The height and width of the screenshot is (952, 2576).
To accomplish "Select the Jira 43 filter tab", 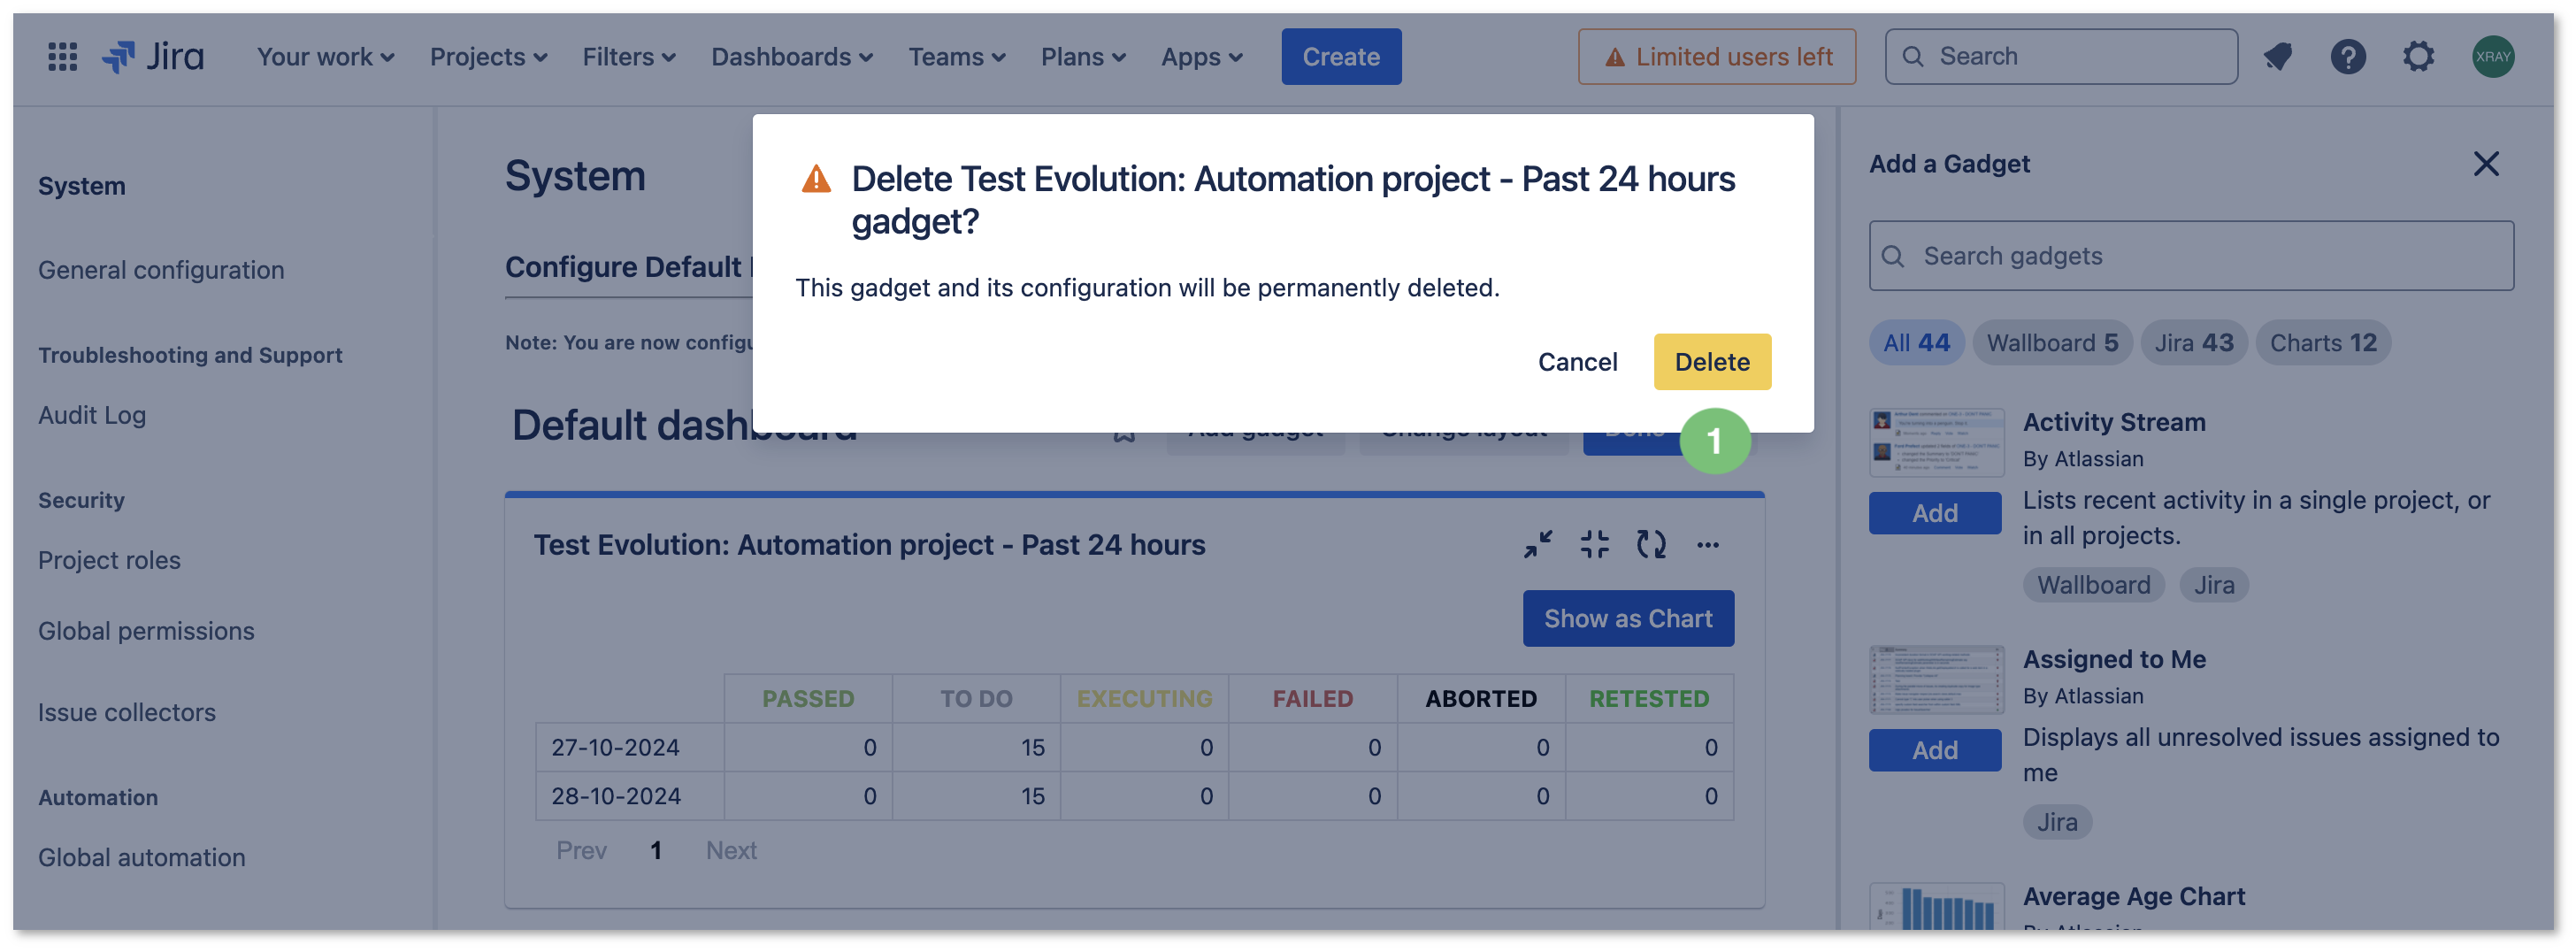I will tap(2193, 343).
